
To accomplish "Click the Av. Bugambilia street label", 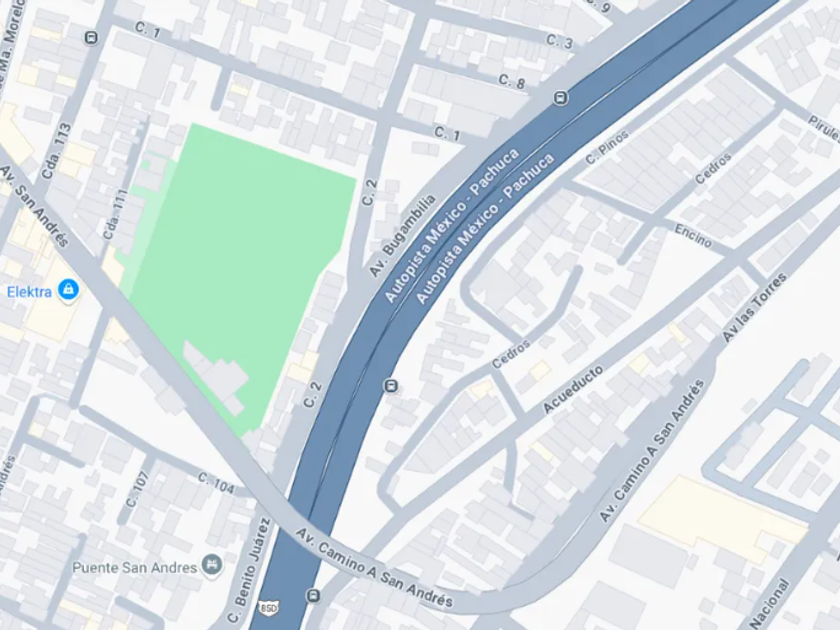I will coord(402,236).
